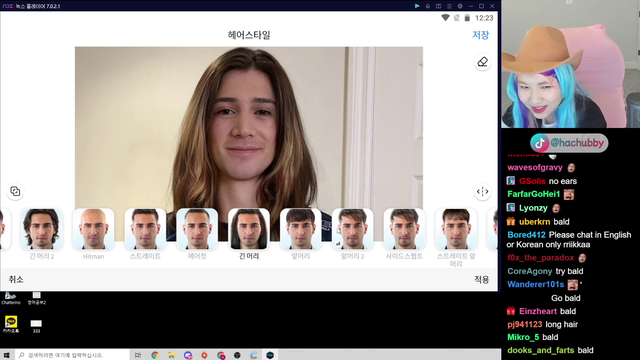
Task: Open File Explorer from the taskbar
Action: [171, 355]
